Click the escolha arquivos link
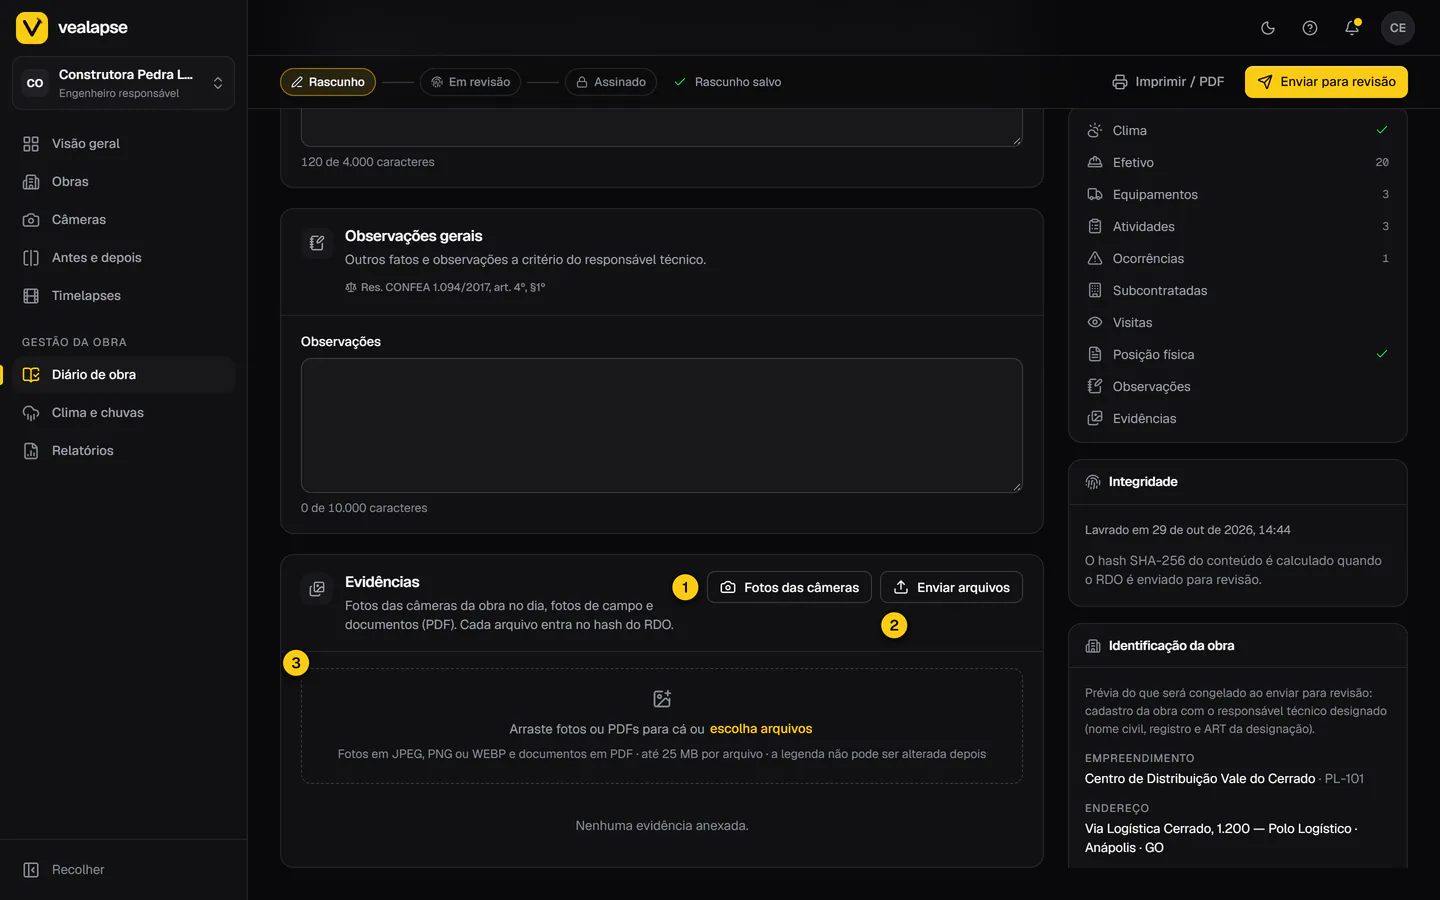This screenshot has width=1440, height=900. [761, 729]
